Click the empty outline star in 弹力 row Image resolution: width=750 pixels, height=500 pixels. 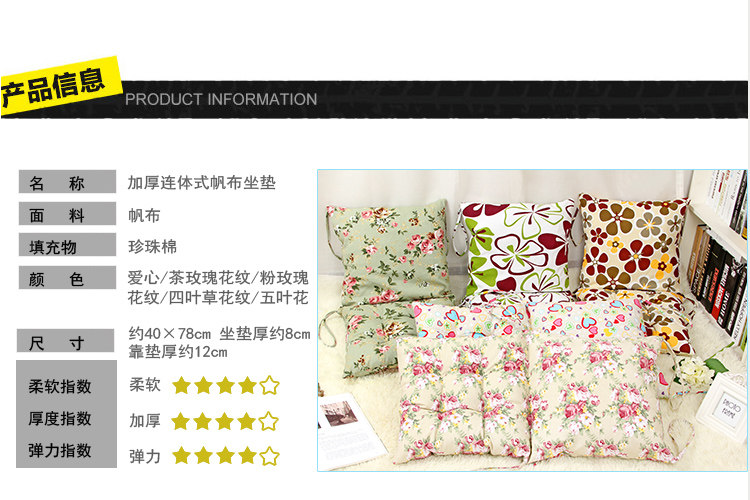(x=269, y=456)
